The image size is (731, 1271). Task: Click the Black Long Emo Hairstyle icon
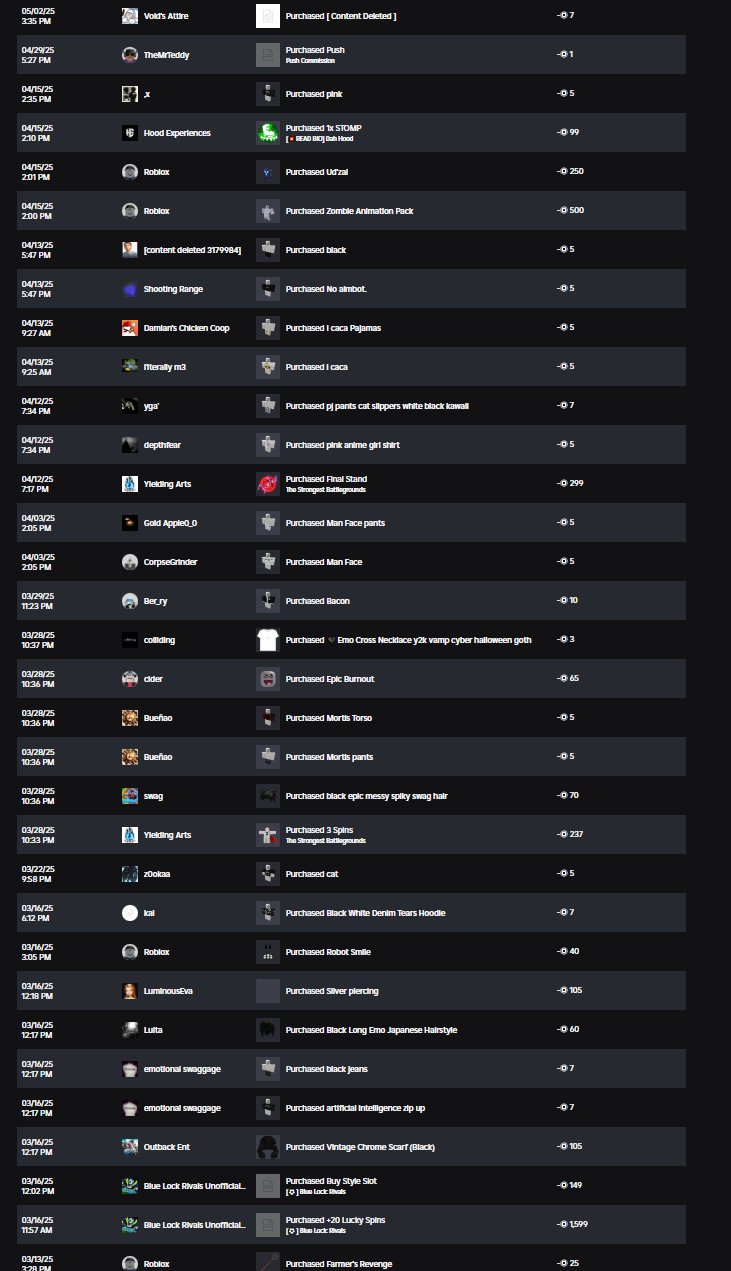point(267,1030)
